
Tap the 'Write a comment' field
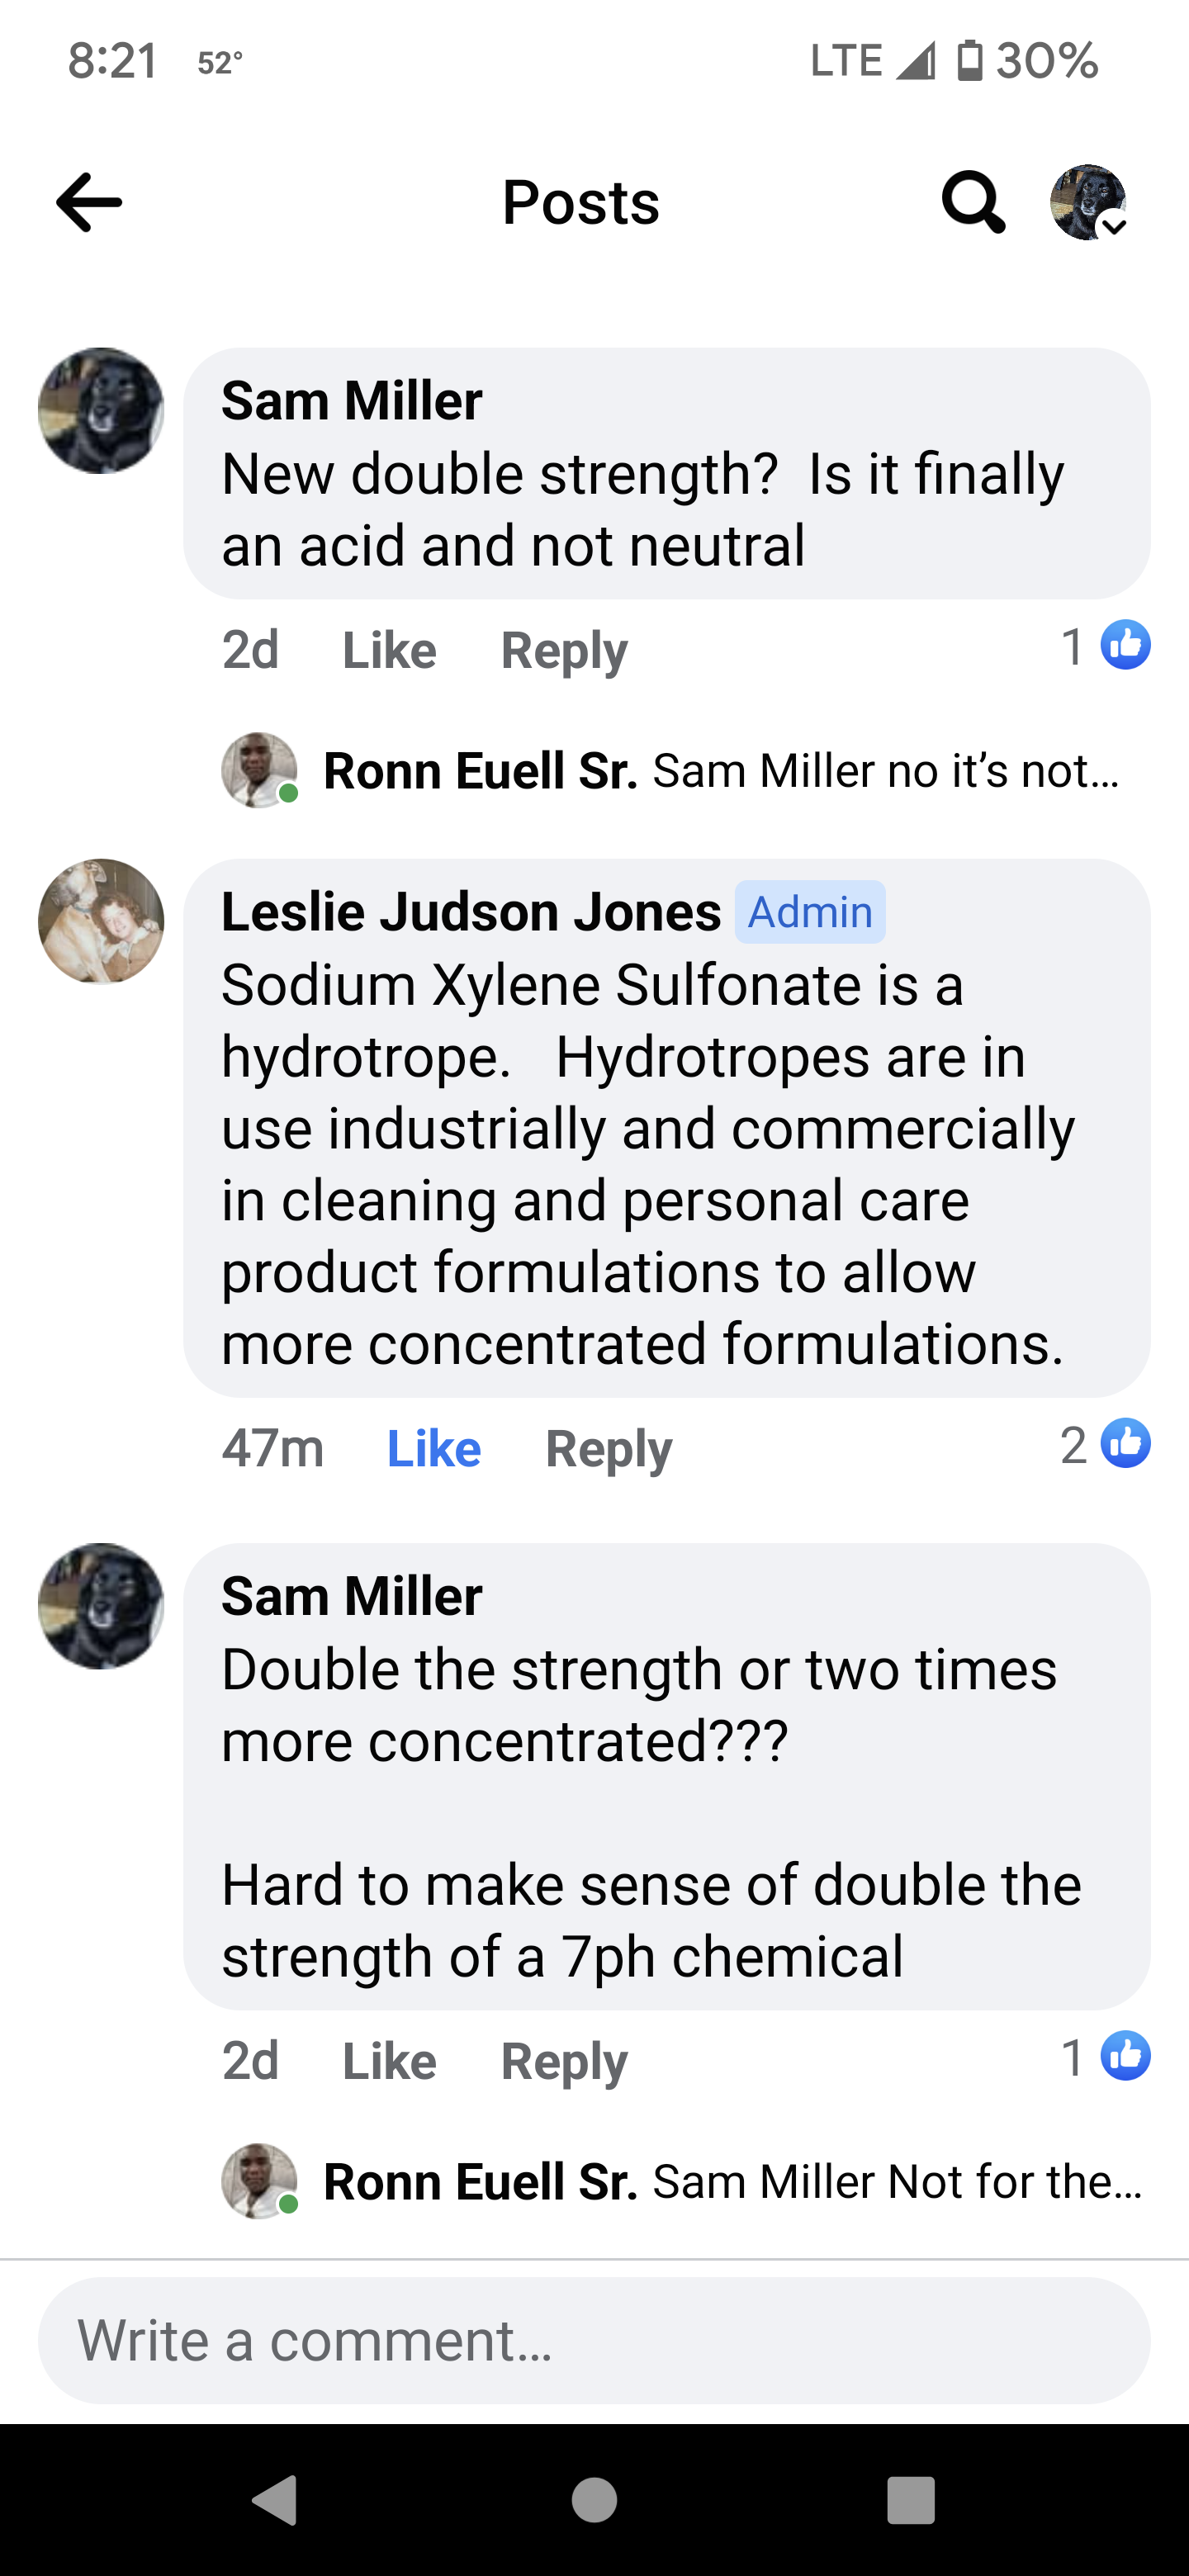coord(594,2341)
